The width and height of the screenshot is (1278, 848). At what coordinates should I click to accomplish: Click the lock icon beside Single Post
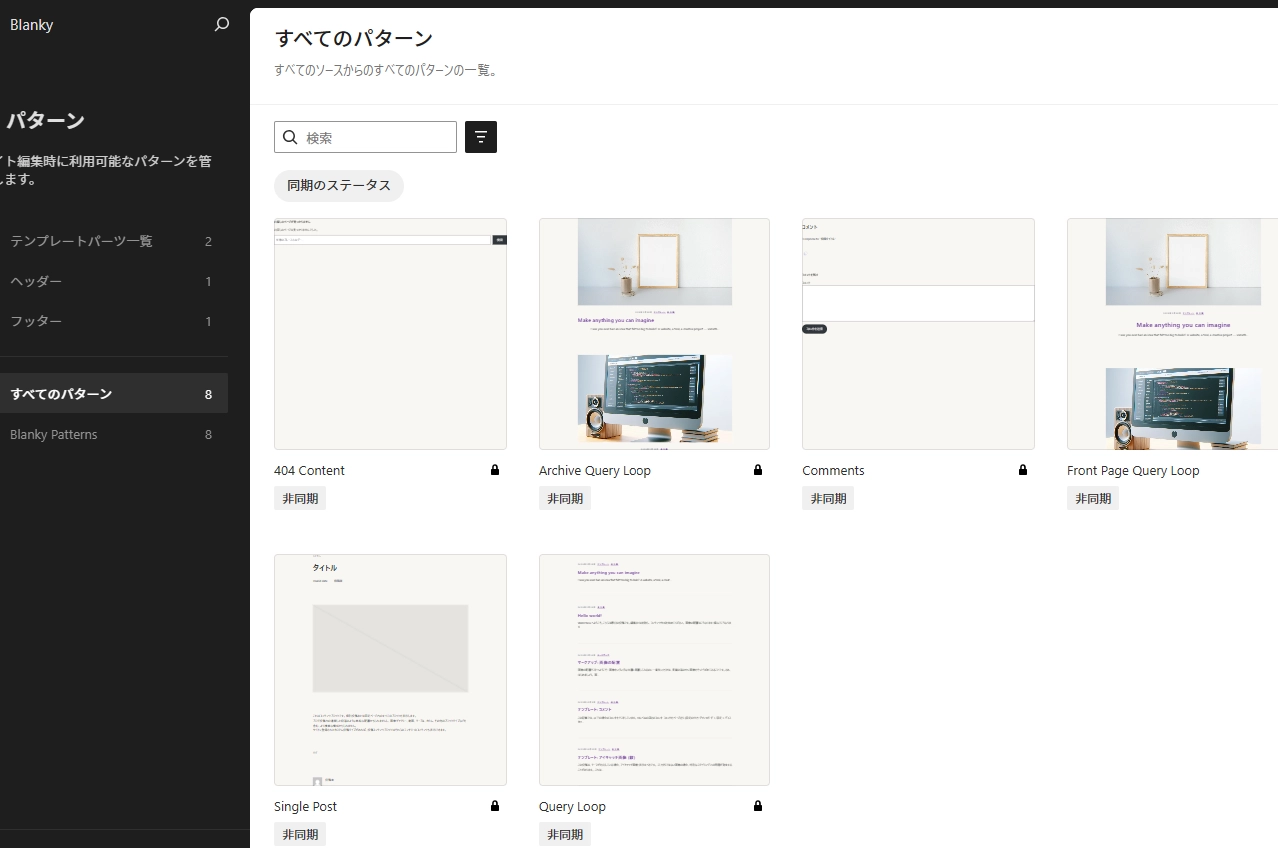coord(495,806)
